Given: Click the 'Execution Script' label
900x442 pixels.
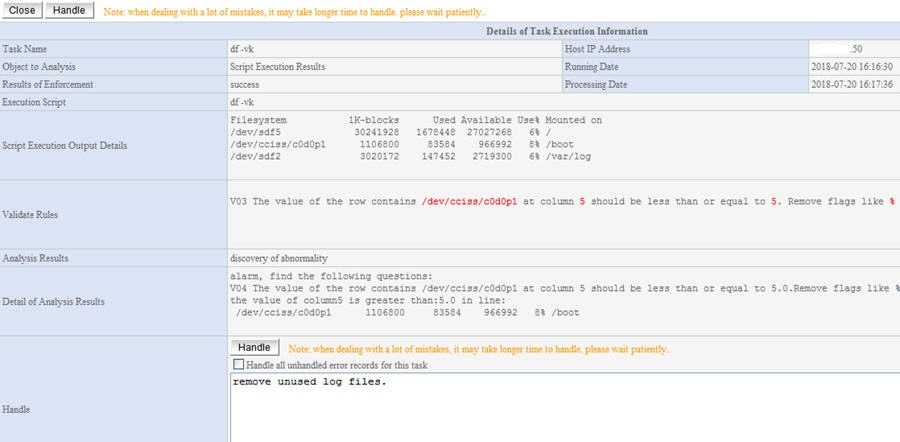Looking at the screenshot, I should pyautogui.click(x=34, y=103).
